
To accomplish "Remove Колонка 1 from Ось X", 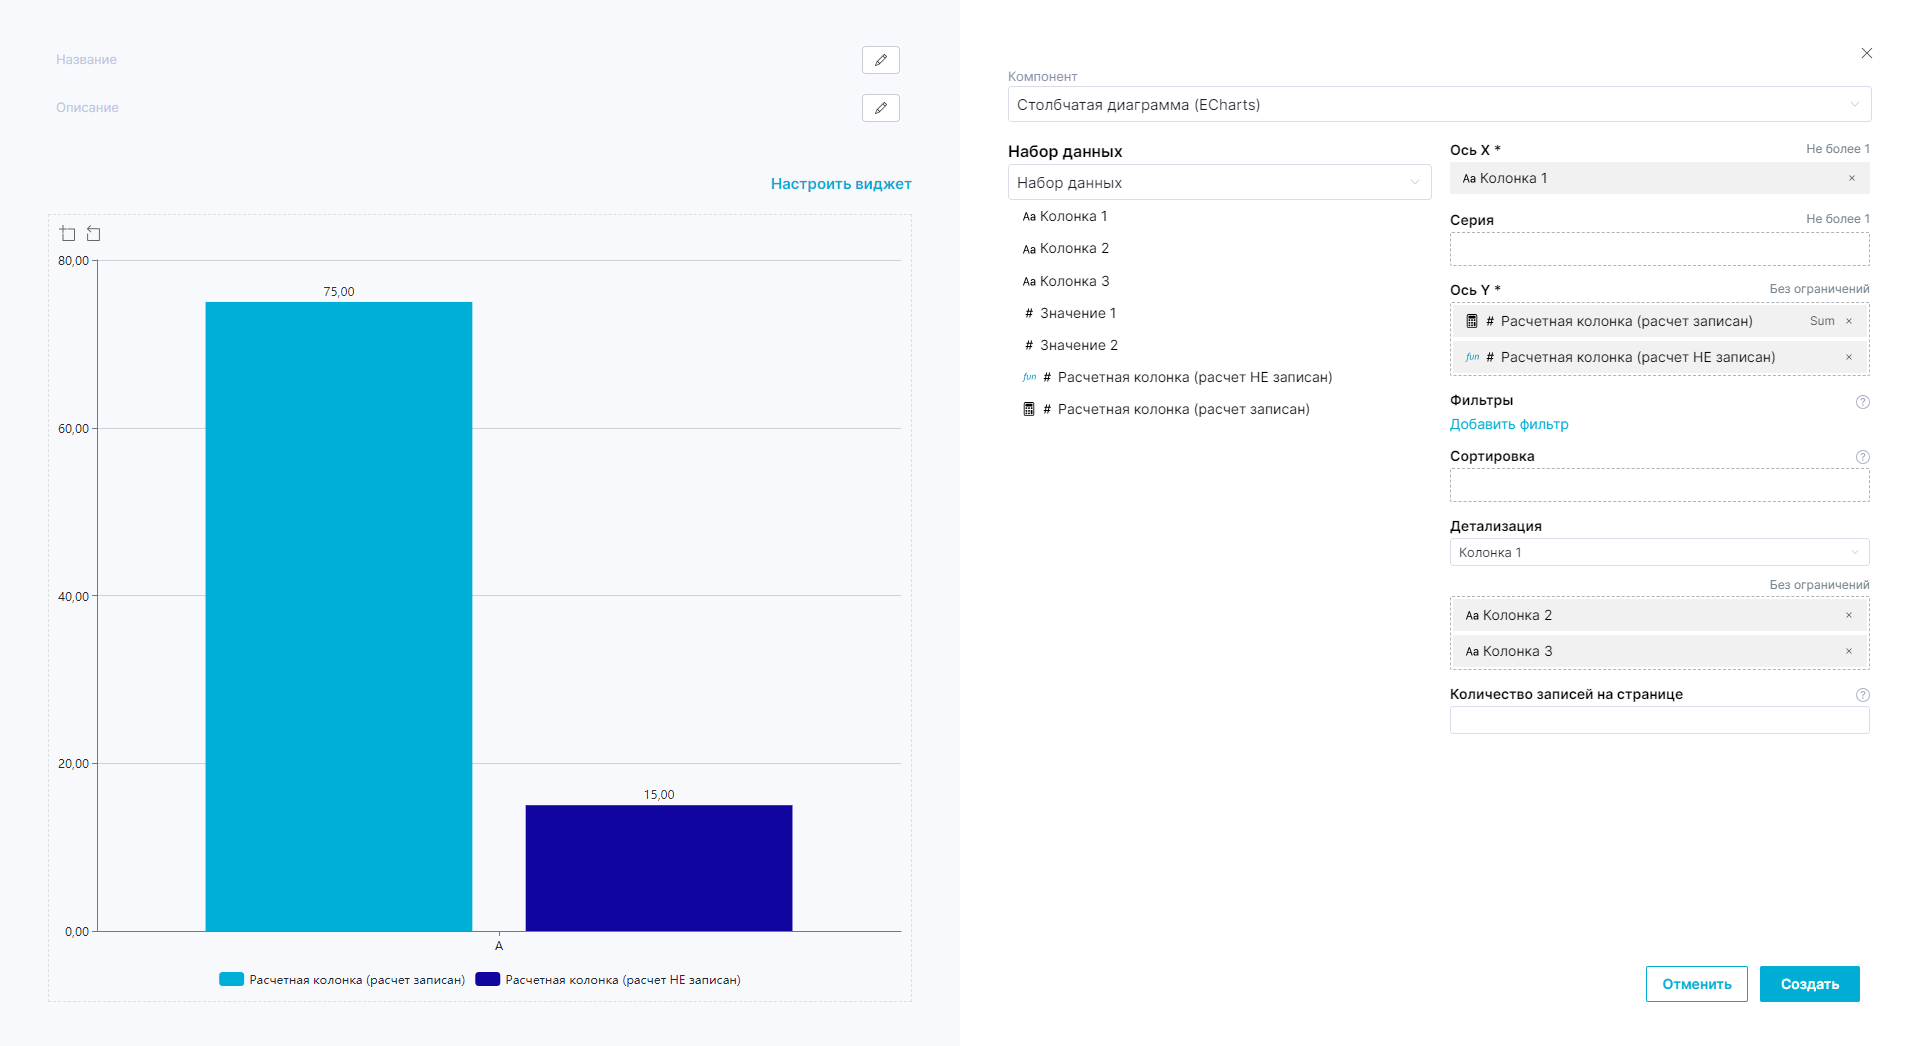I will pyautogui.click(x=1851, y=179).
